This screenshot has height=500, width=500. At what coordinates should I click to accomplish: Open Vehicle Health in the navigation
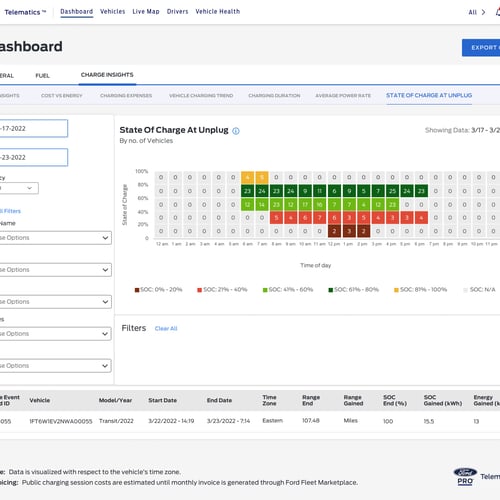218,12
